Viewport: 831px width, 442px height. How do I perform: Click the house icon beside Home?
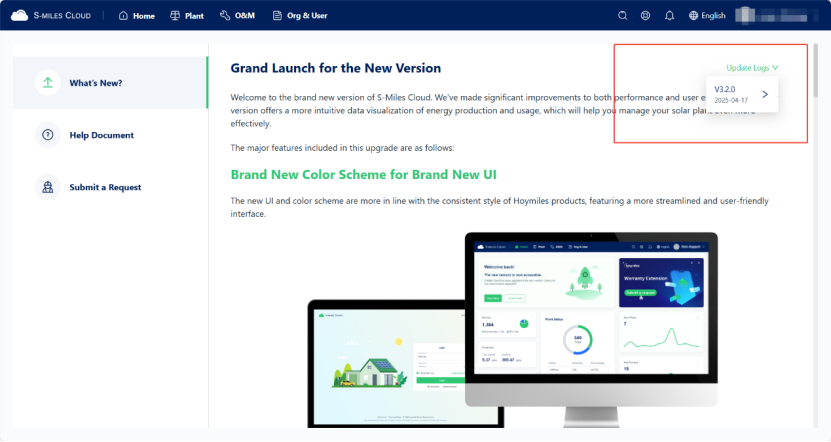point(123,16)
